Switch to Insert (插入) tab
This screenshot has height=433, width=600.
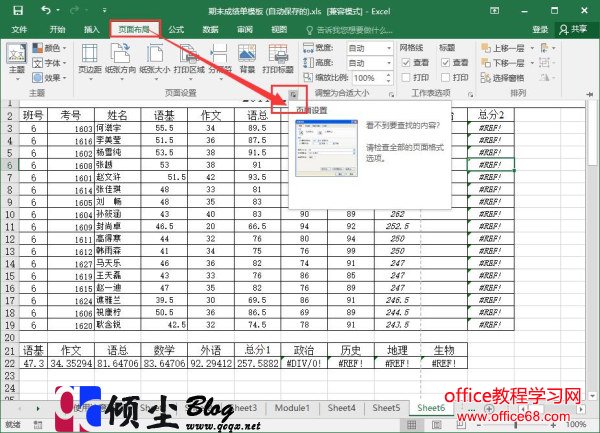coord(91,29)
